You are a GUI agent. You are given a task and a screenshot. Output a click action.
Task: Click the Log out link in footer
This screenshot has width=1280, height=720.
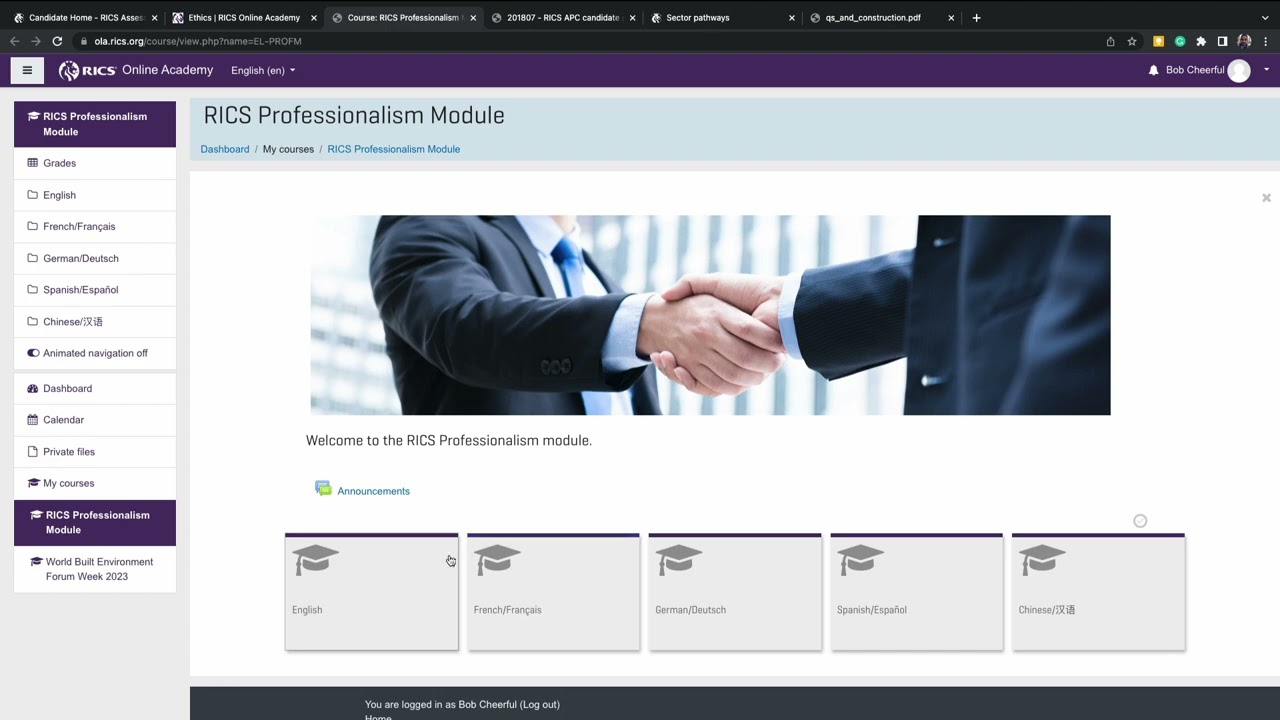point(539,704)
